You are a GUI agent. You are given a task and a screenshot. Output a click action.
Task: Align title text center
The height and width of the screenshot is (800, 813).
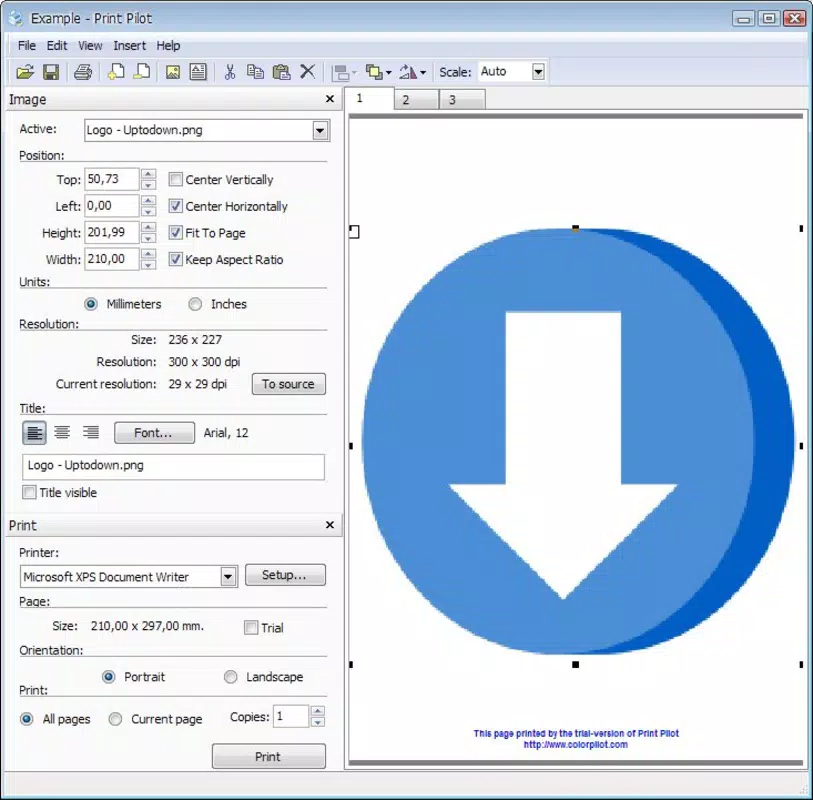click(62, 432)
